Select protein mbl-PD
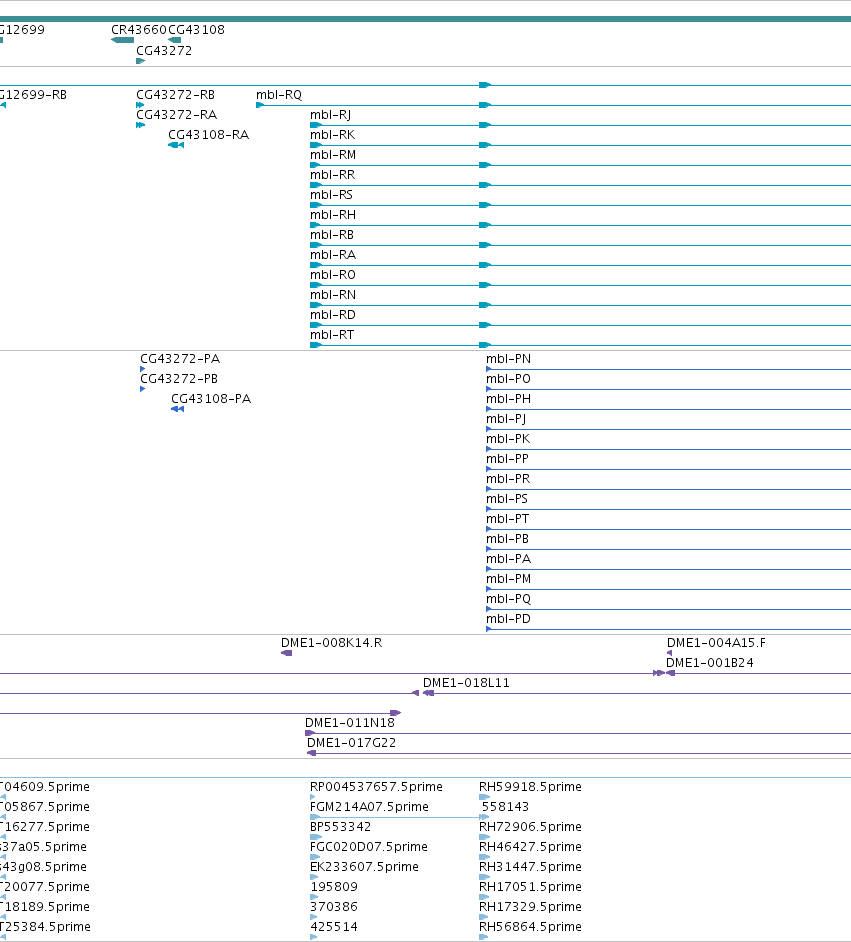The width and height of the screenshot is (851, 942). 508,619
